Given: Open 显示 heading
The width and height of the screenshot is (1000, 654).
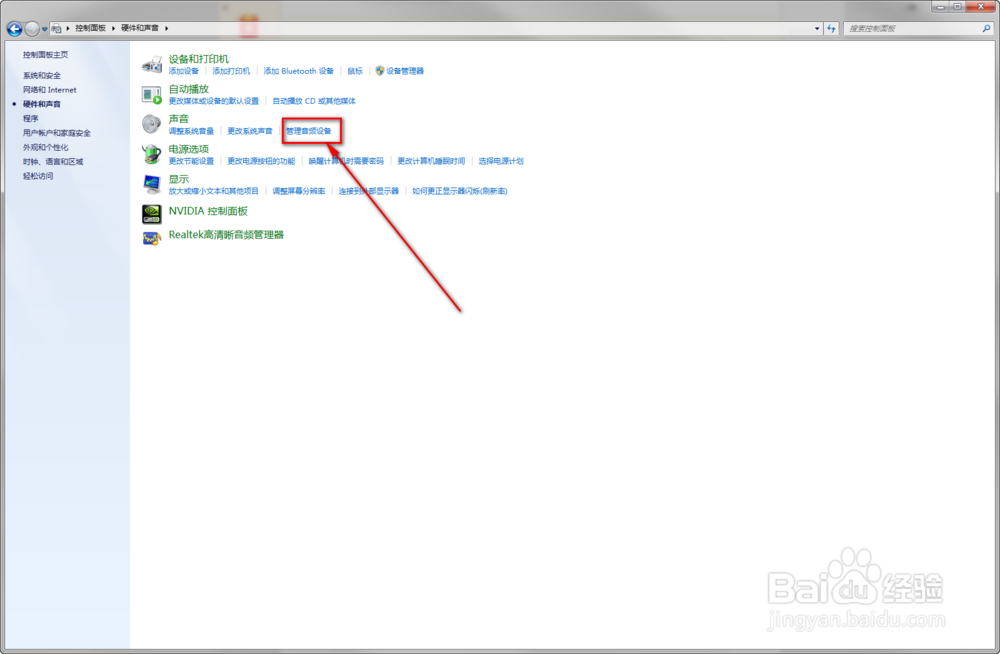Looking at the screenshot, I should tap(179, 179).
